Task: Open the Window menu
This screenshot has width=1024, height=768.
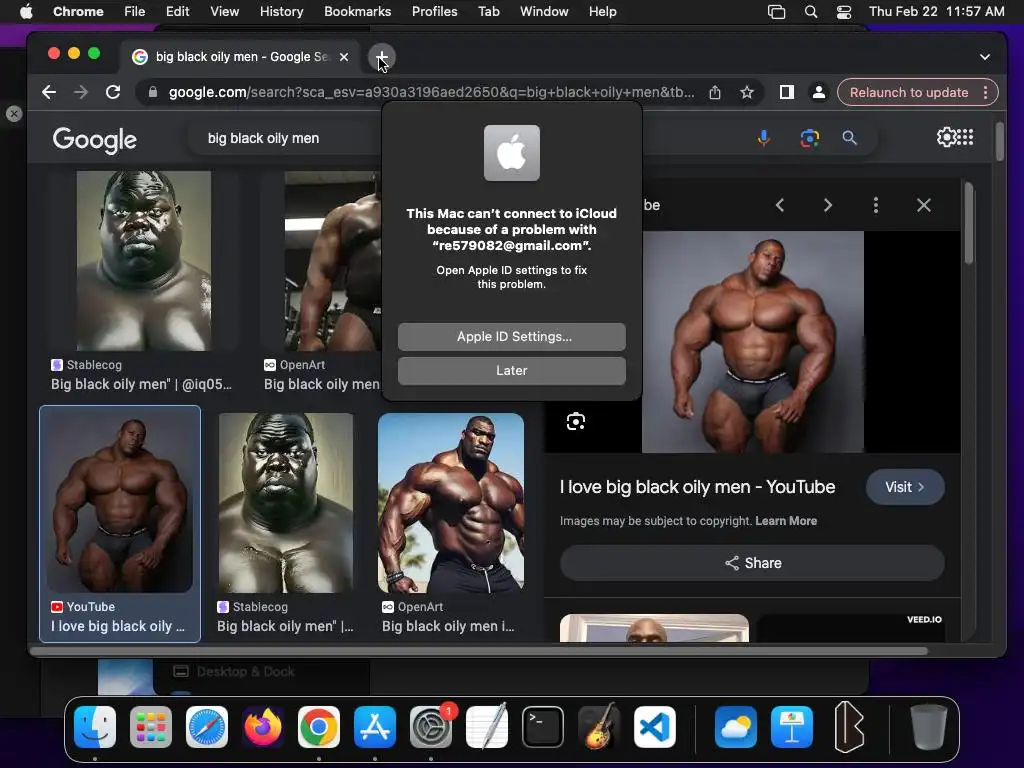Action: [x=544, y=12]
